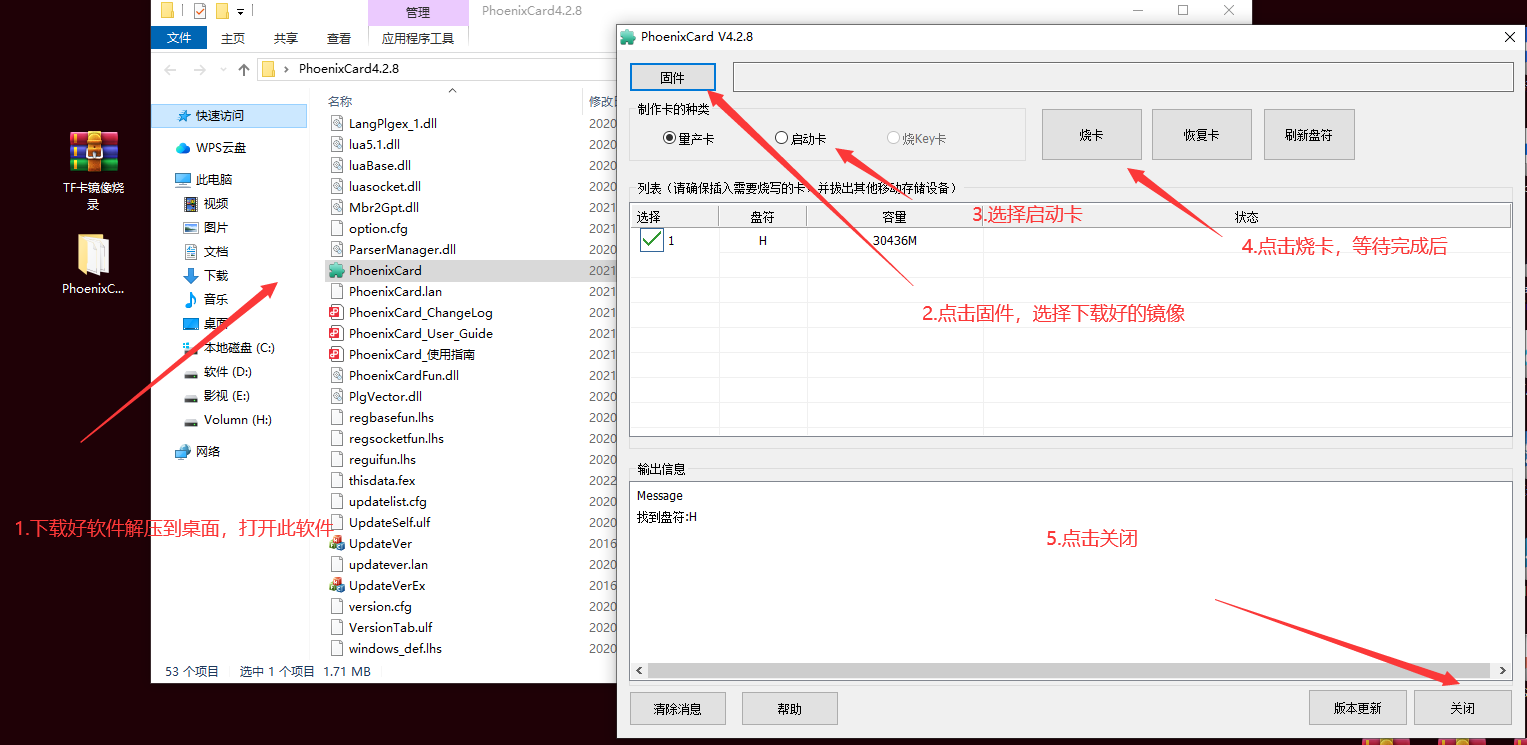Click the output message horizontal scrollbar
Image resolution: width=1527 pixels, height=745 pixels.
point(1070,670)
